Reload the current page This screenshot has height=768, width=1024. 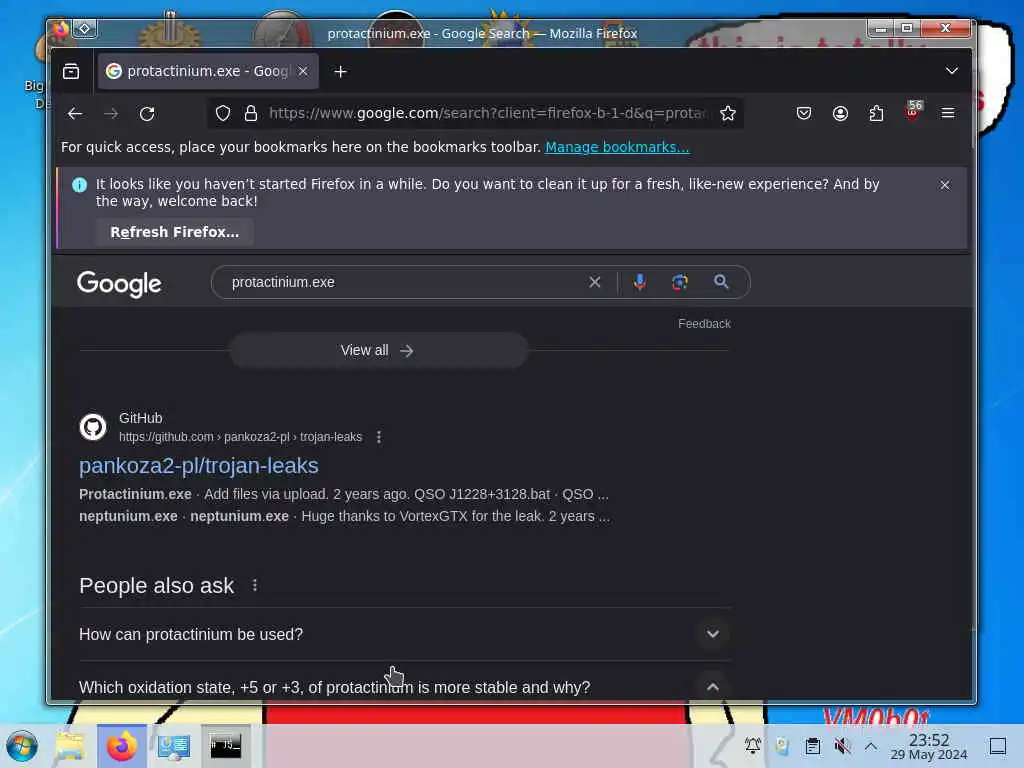point(147,114)
